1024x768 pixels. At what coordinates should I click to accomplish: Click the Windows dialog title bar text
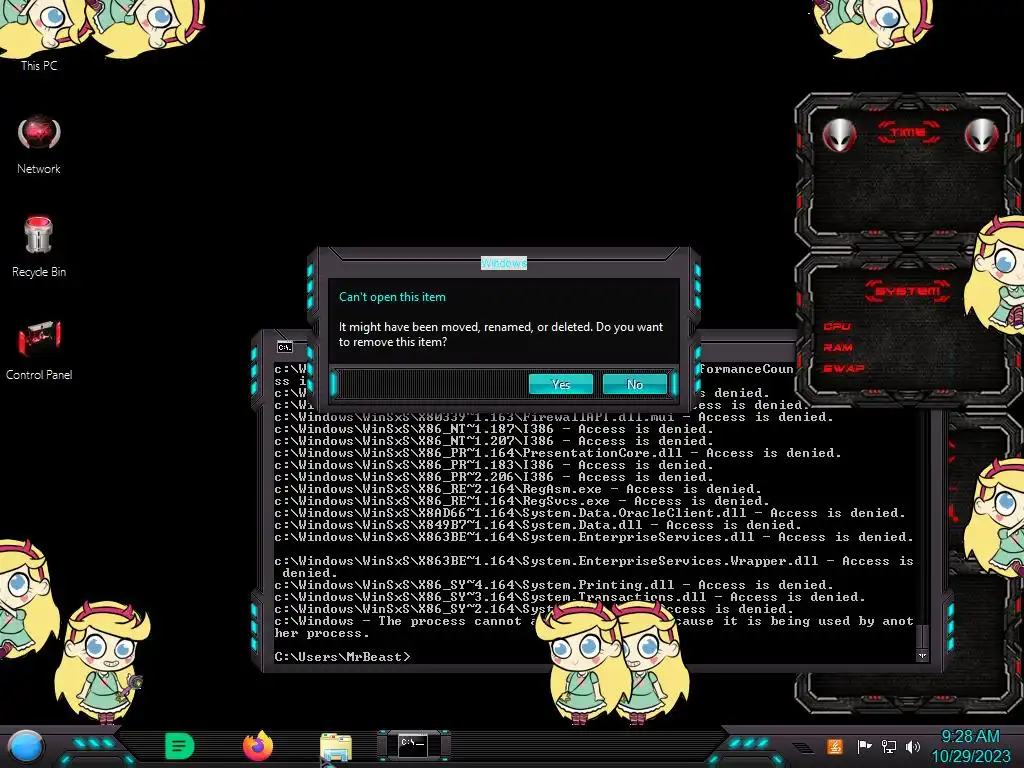[x=504, y=263]
